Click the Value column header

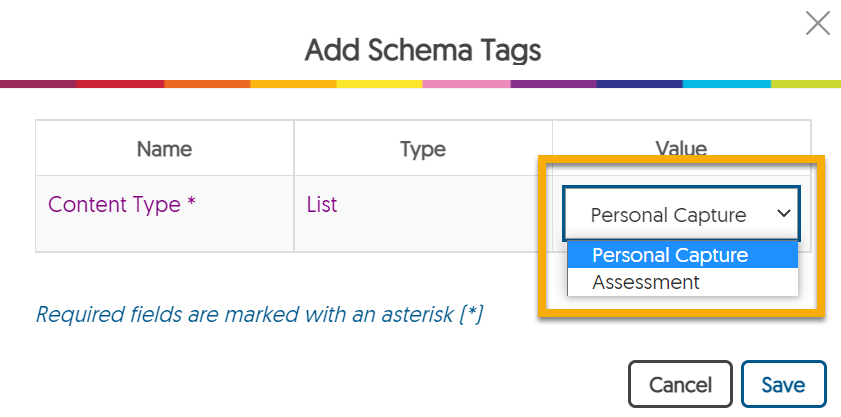pyautogui.click(x=681, y=149)
